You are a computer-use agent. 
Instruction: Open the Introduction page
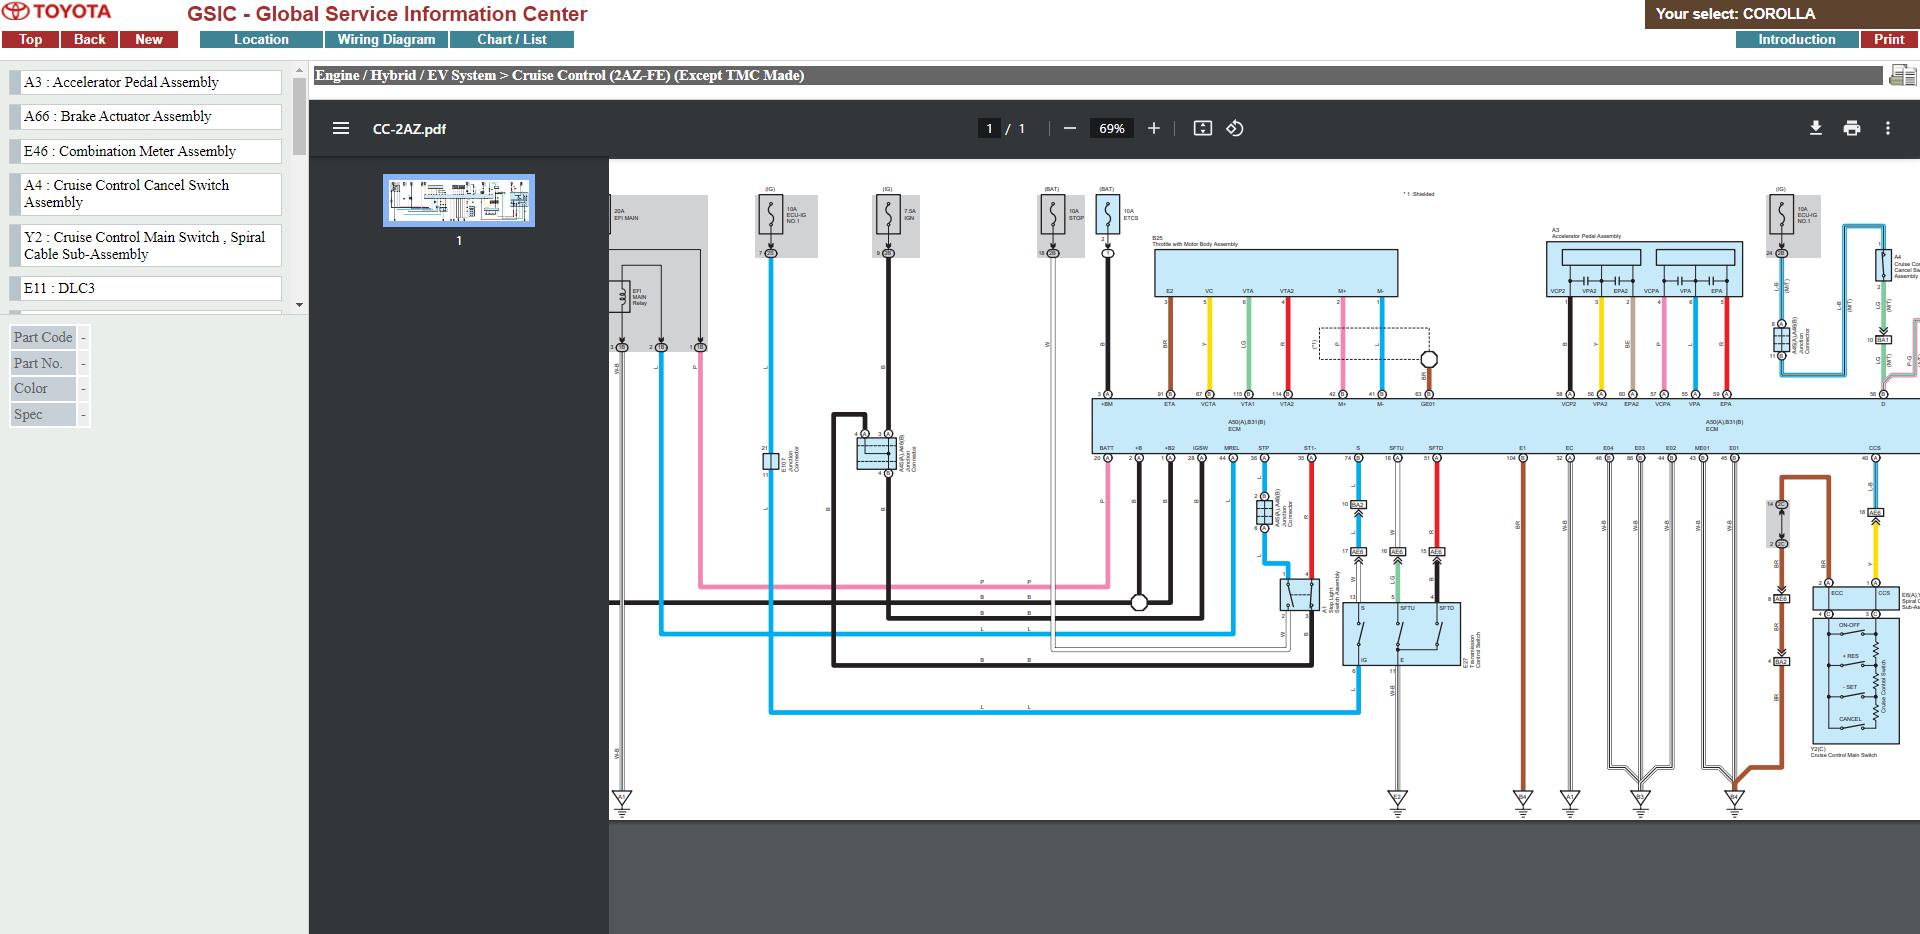coord(1797,40)
